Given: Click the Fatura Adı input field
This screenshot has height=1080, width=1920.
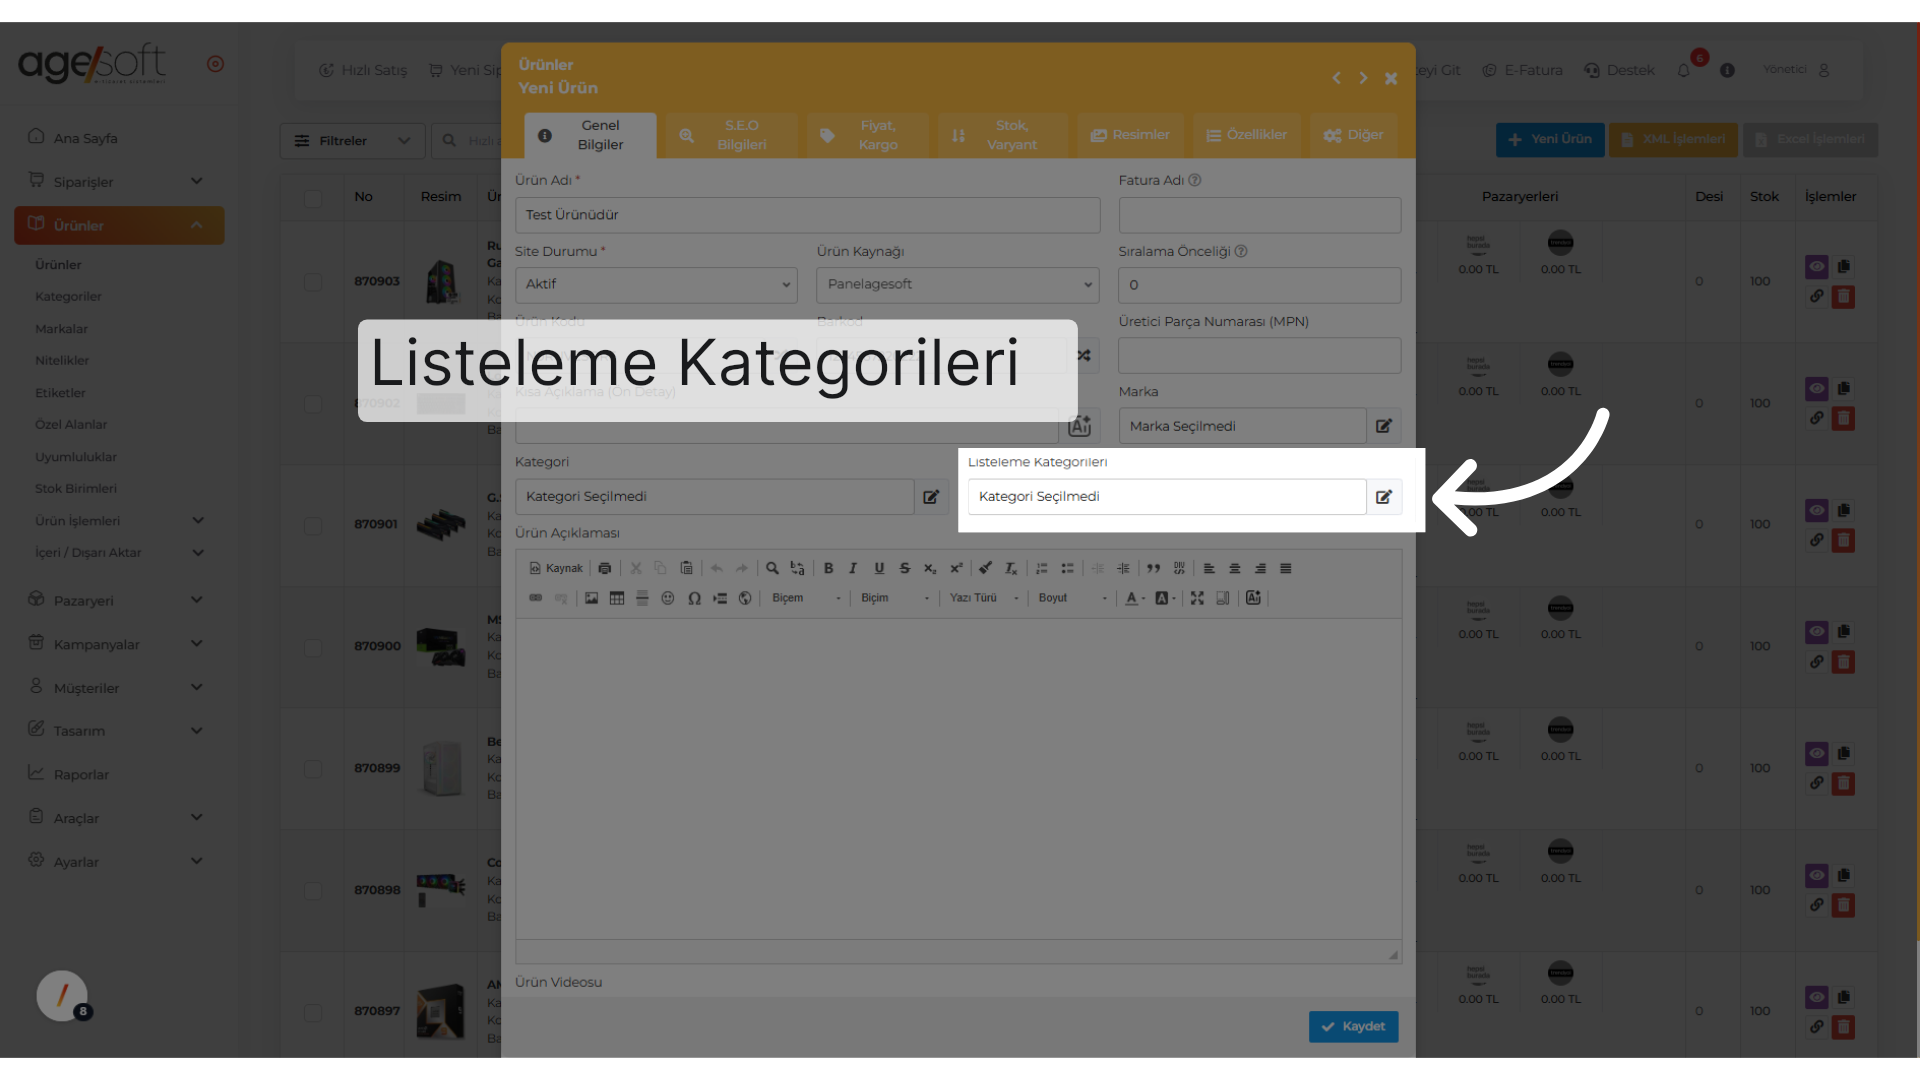Looking at the screenshot, I should coord(1260,215).
